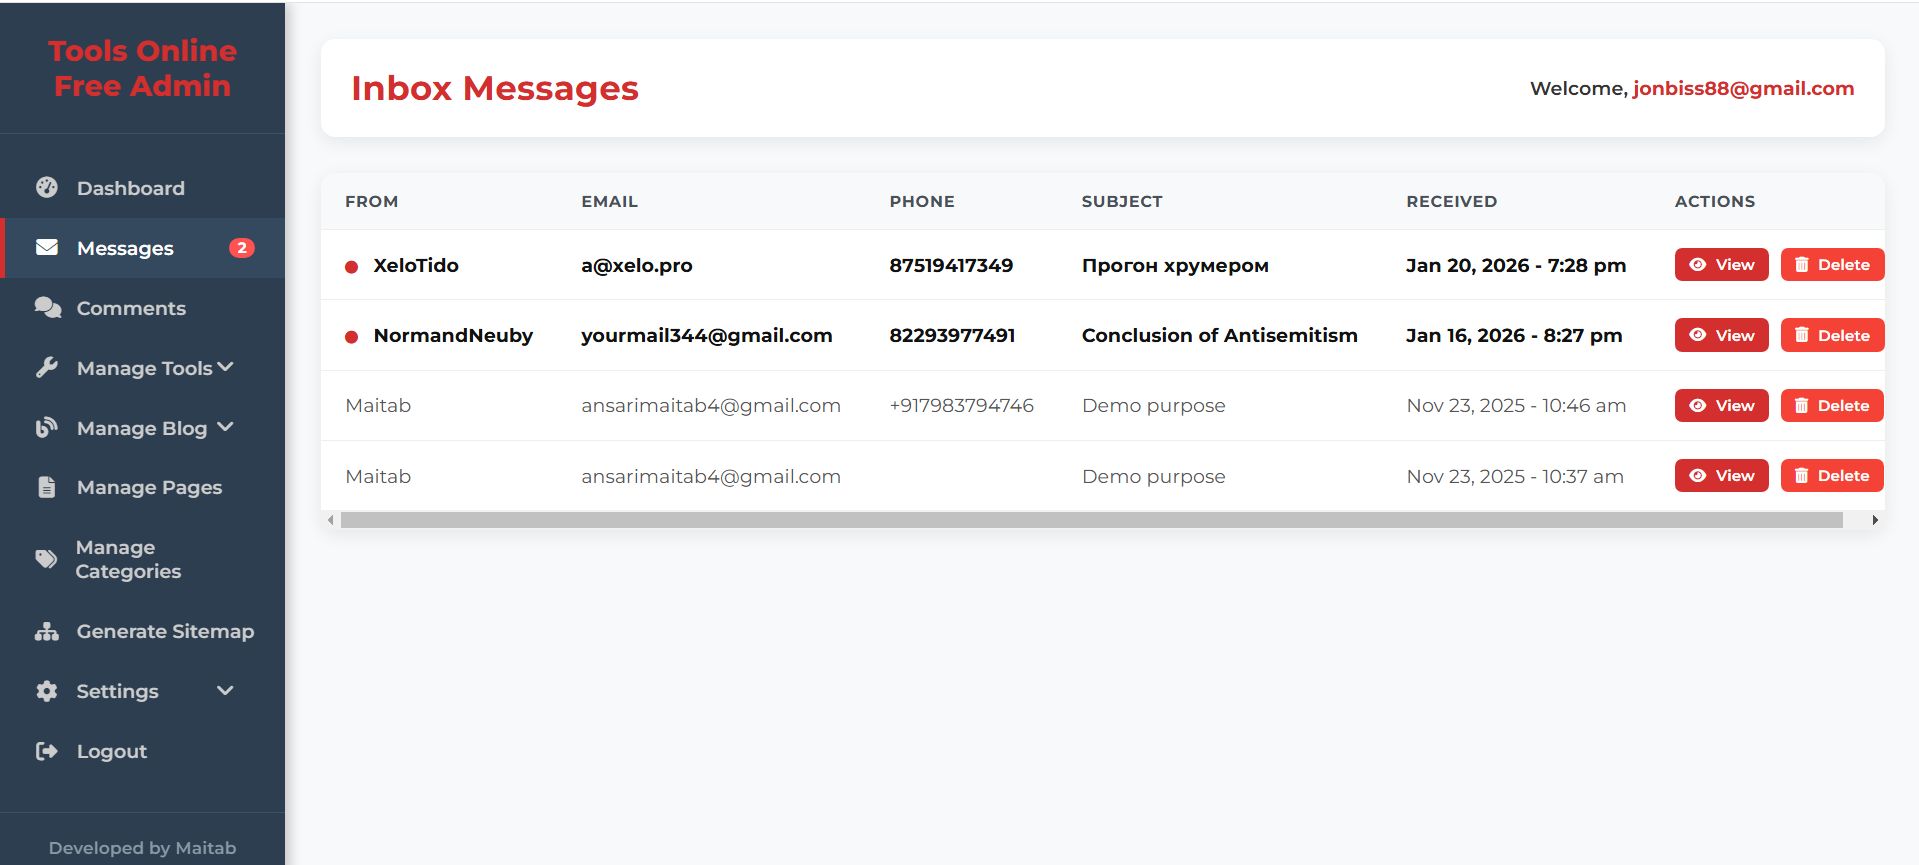The height and width of the screenshot is (865, 1919).
Task: Expand the Manage Blog submenu chevron
Action: pyautogui.click(x=226, y=427)
